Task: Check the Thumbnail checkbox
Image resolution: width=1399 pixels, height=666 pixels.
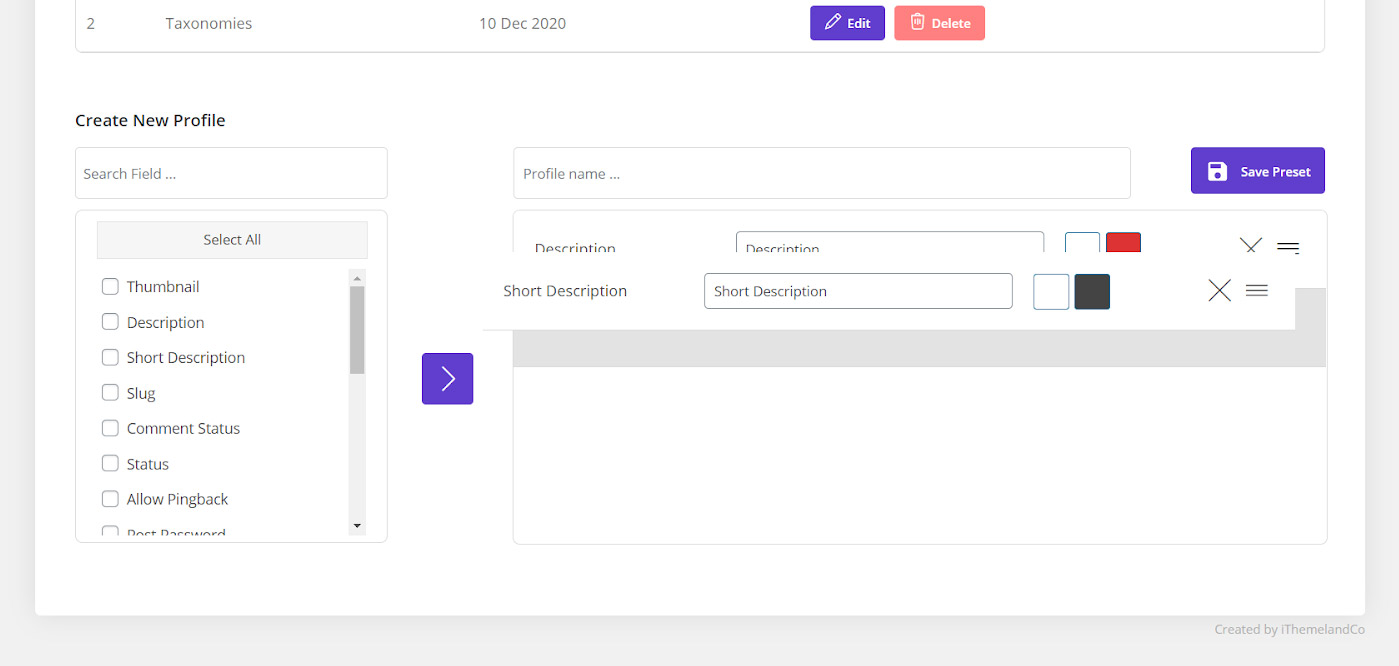Action: (x=110, y=287)
